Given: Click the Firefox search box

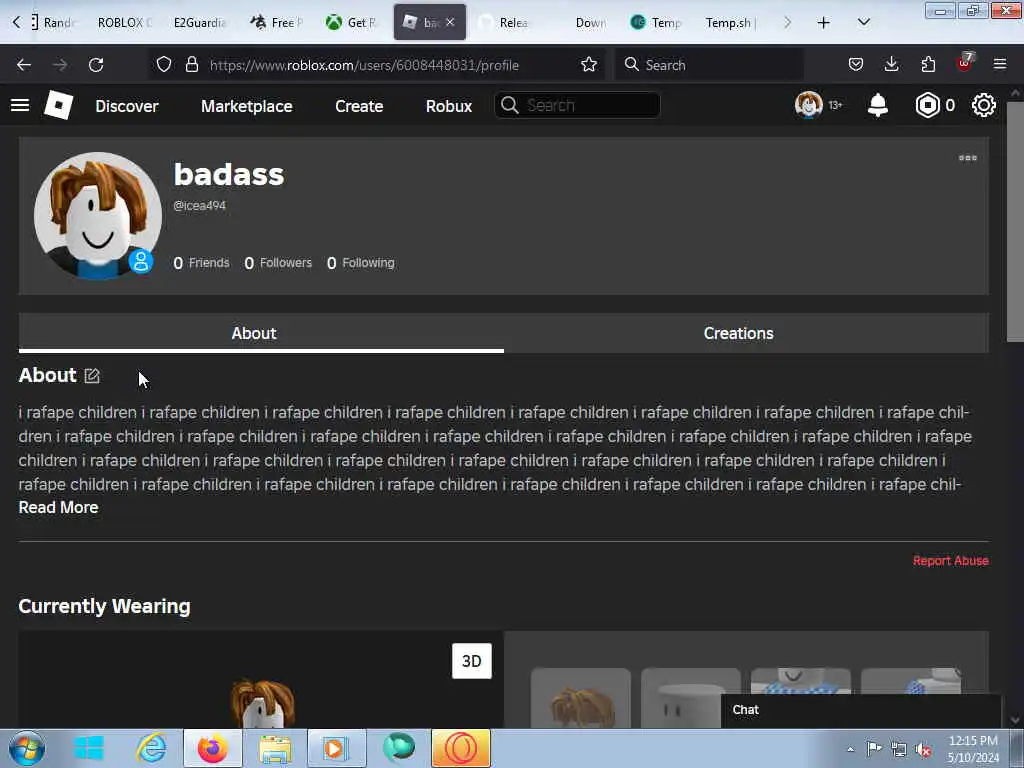Looking at the screenshot, I should [x=709, y=65].
